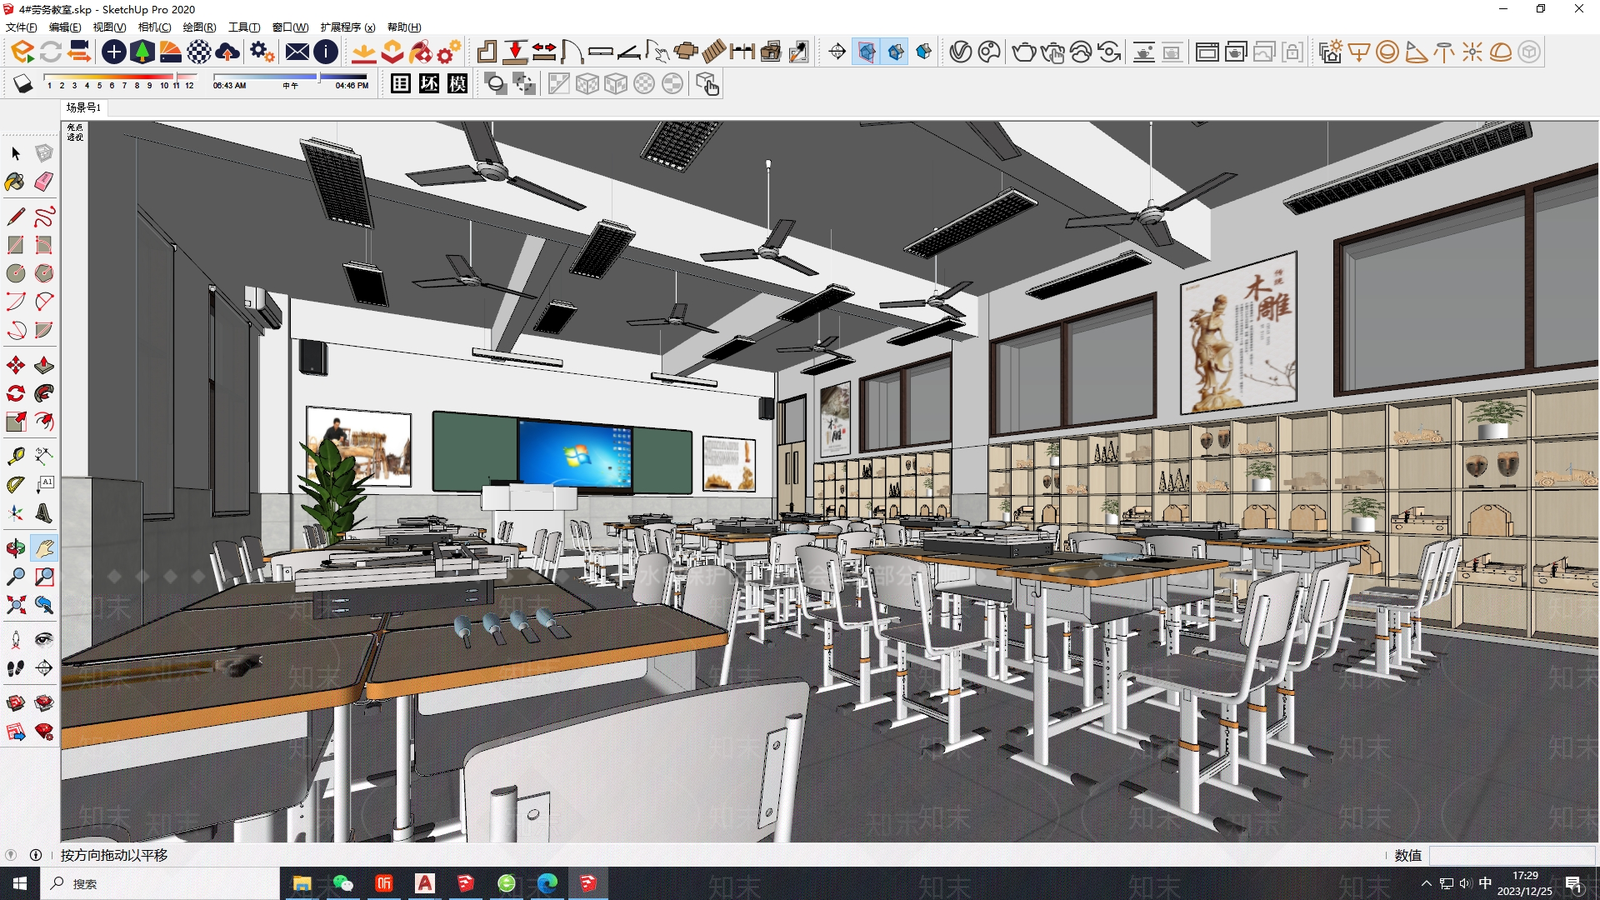Screen dimensions: 1600x900
Task: Open the Windows Start menu
Action: coord(20,884)
